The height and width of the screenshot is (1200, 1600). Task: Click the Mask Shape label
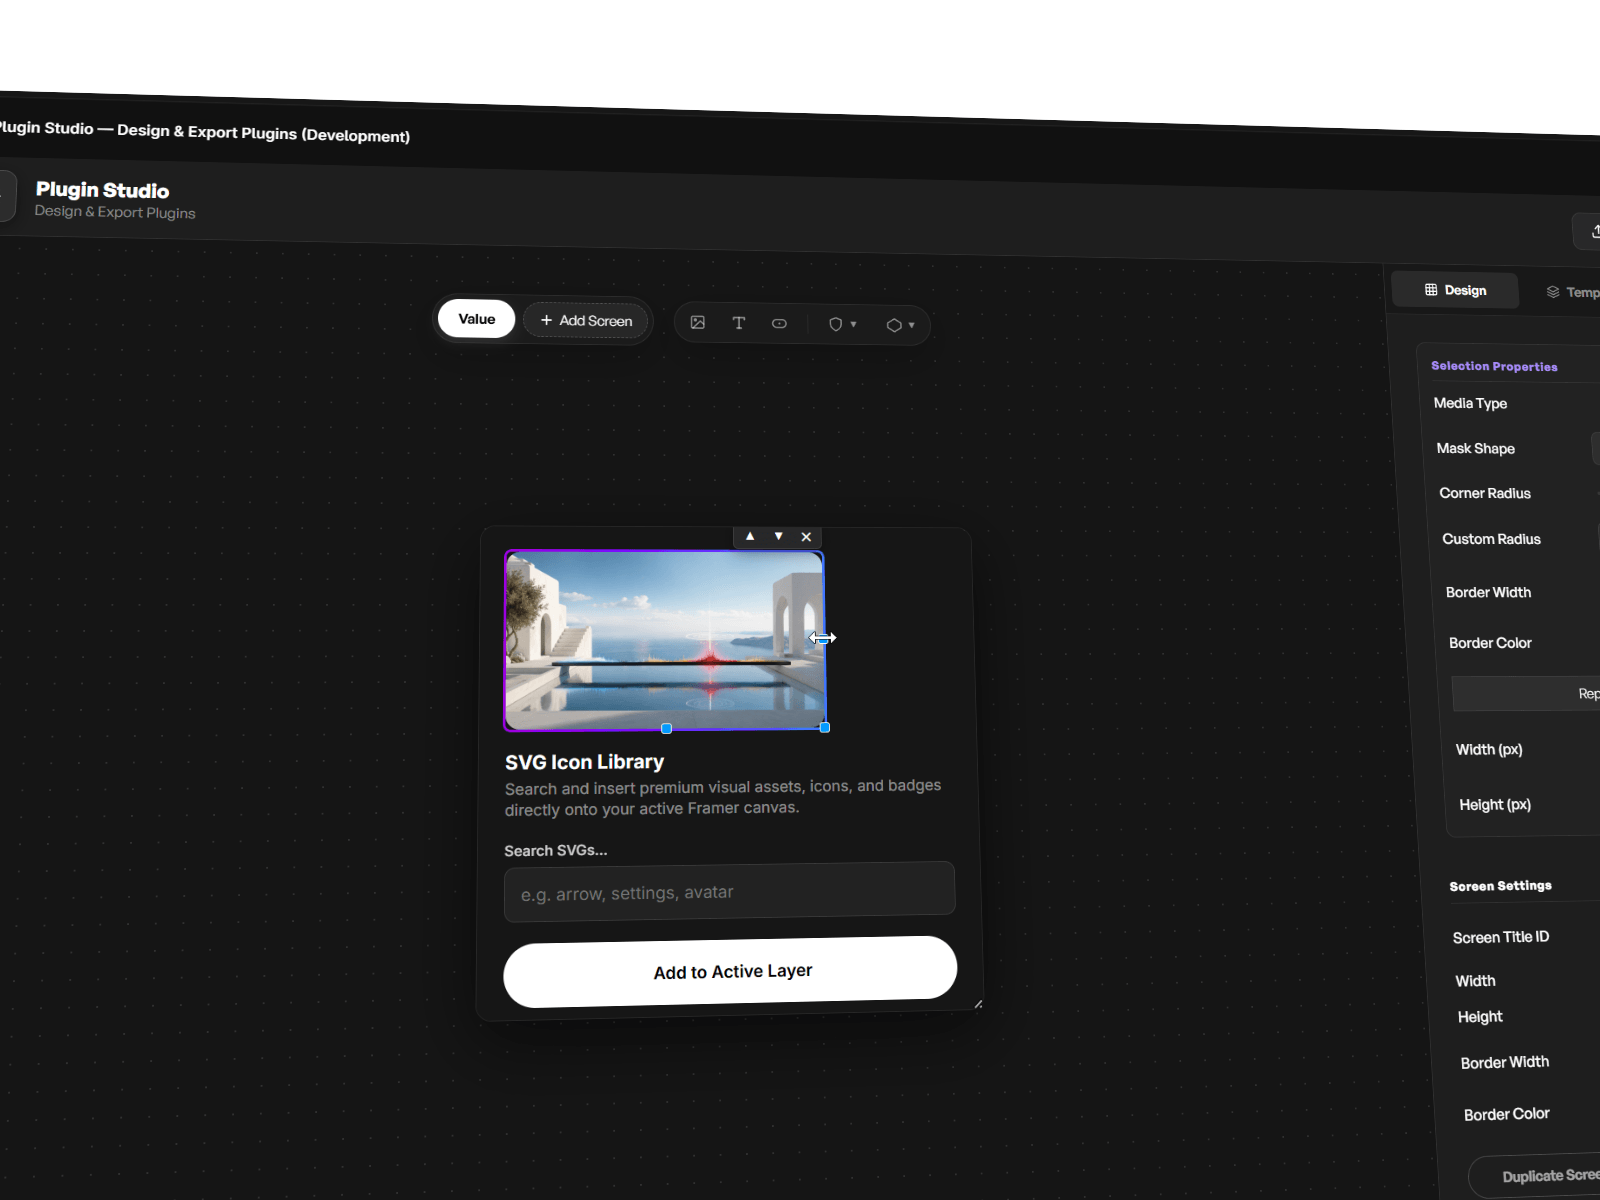(1476, 448)
